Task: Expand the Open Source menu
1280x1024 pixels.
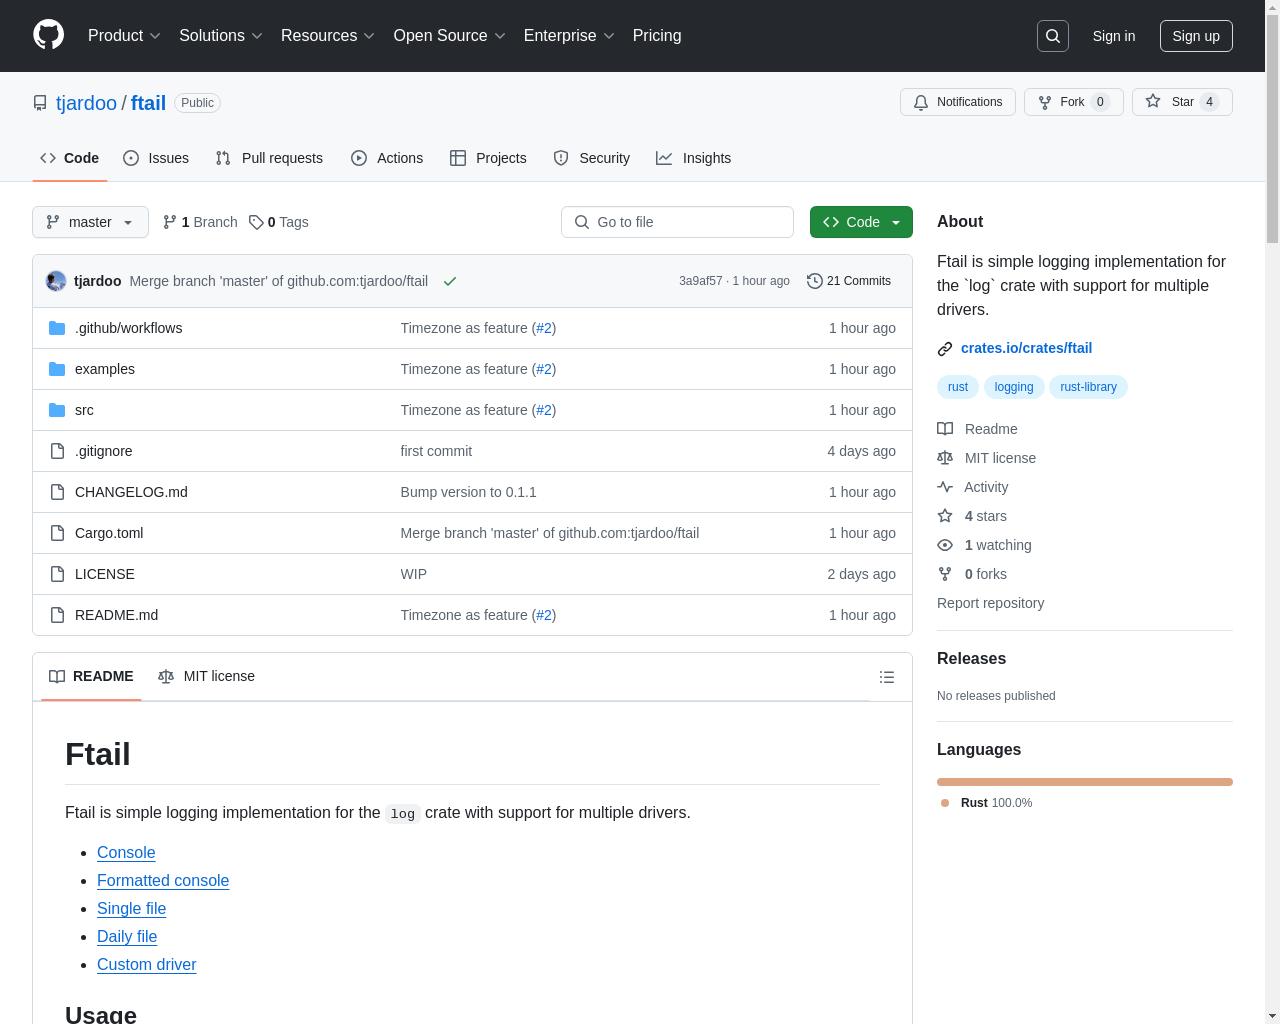Action: coord(449,35)
